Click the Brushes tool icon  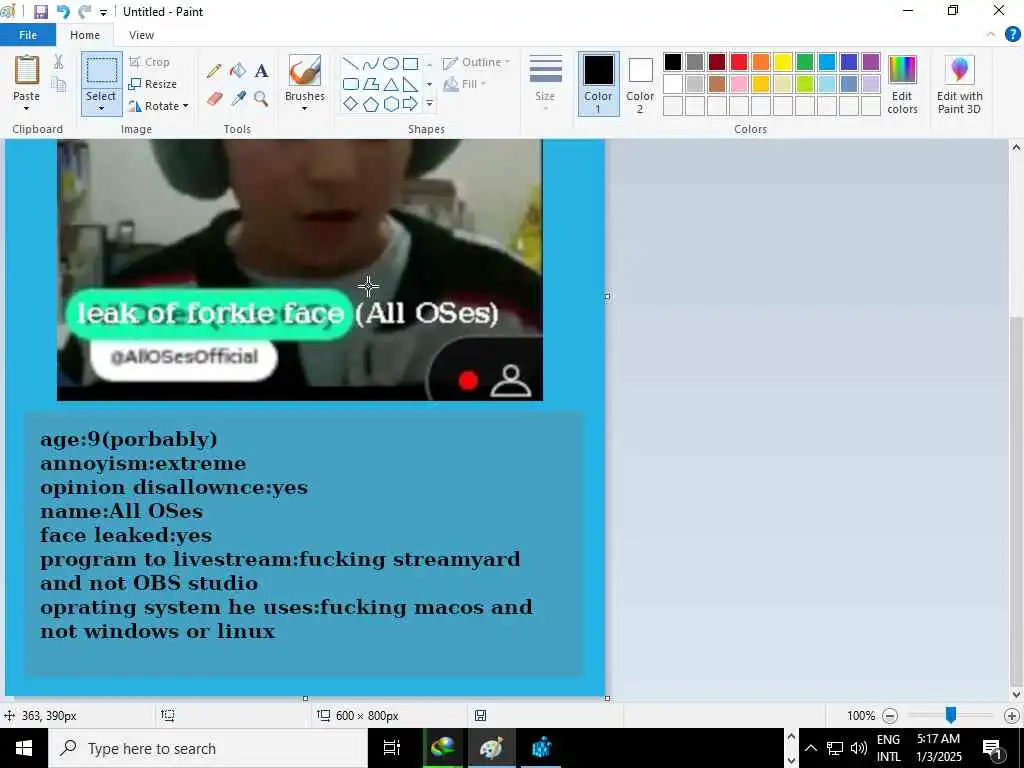(305, 70)
